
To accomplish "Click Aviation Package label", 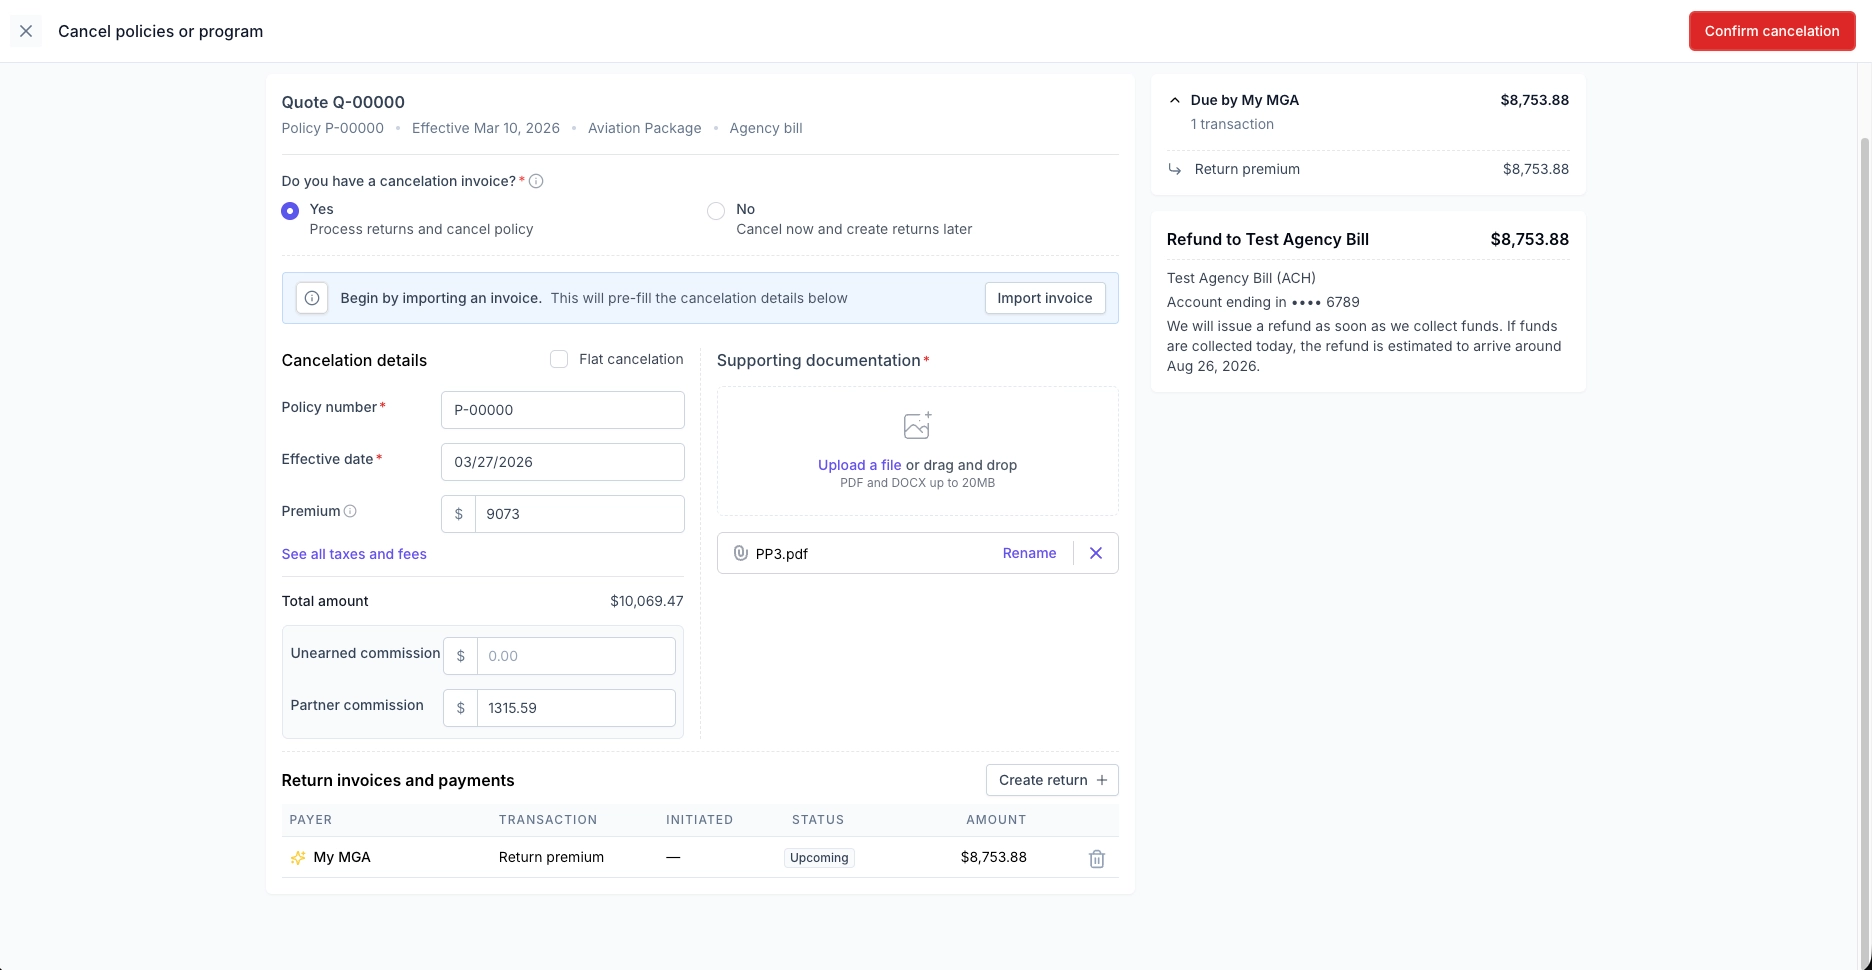I will click(x=645, y=128).
